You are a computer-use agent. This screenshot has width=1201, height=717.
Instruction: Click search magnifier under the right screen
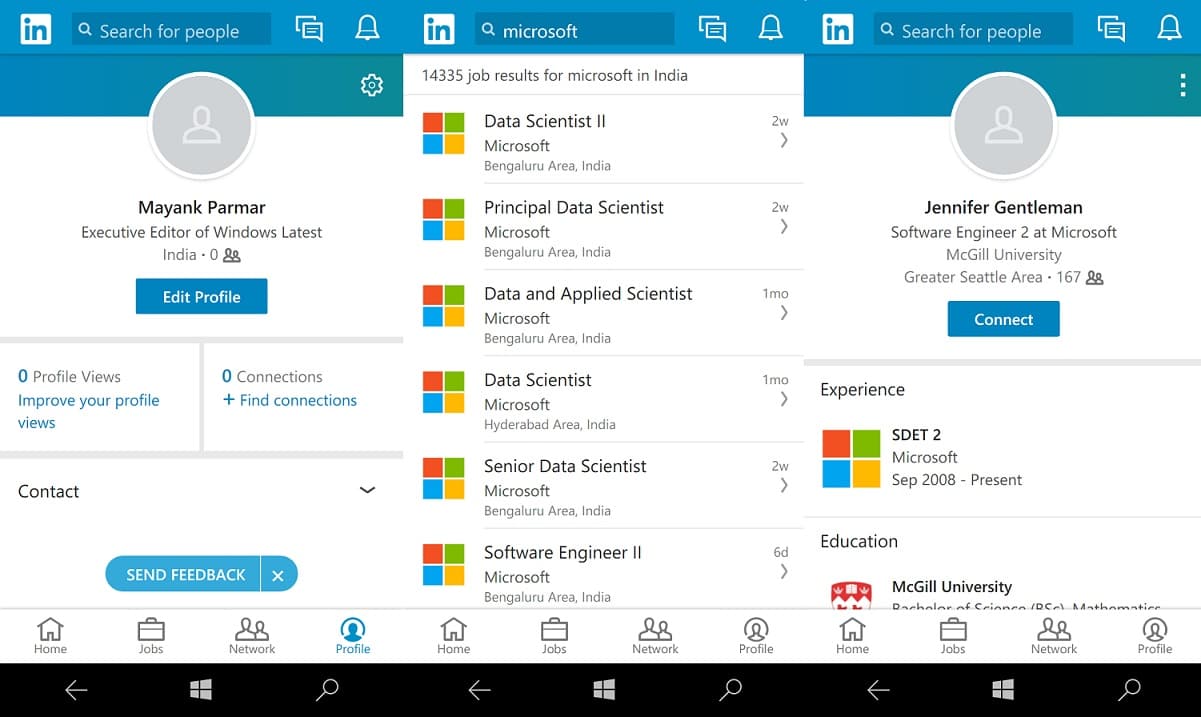(x=1129, y=689)
